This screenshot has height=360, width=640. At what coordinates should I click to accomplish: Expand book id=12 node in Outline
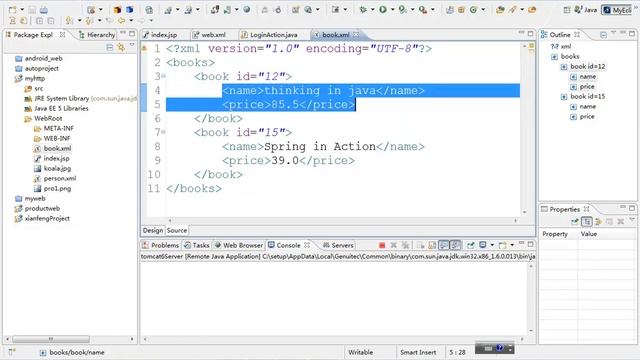coord(564,67)
